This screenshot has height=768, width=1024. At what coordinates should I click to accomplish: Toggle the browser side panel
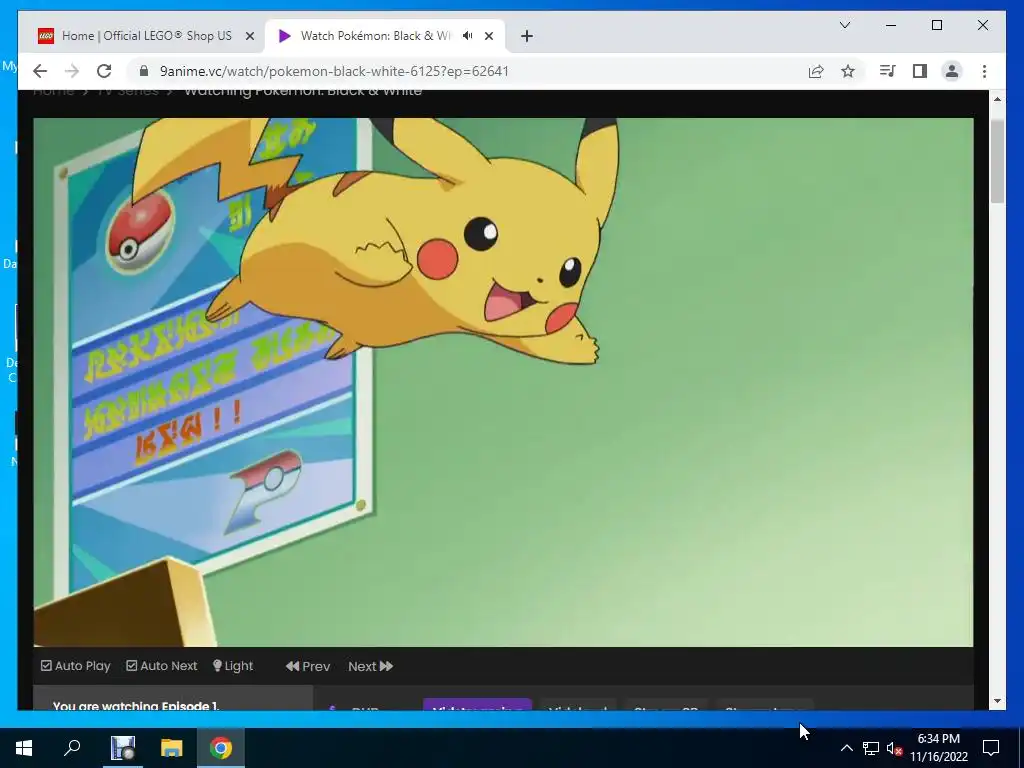(x=920, y=71)
